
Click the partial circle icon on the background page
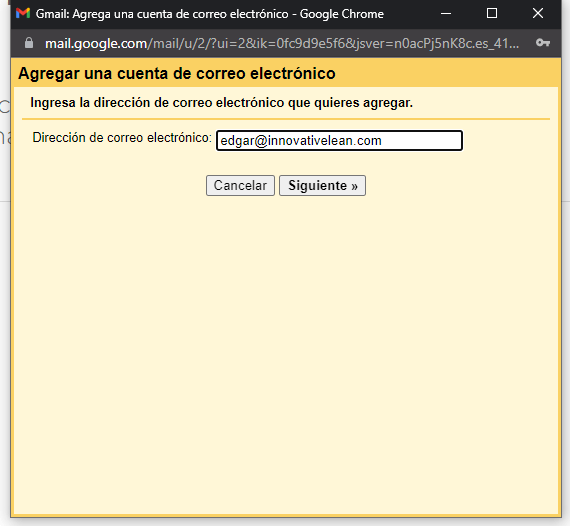[5, 106]
